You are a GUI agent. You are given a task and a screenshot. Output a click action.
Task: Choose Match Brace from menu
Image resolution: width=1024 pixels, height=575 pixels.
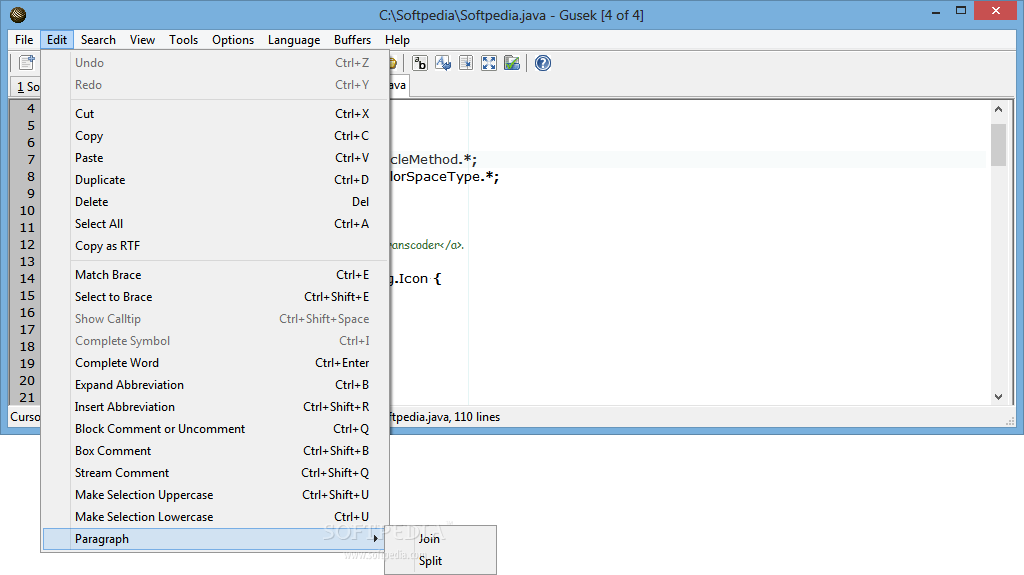point(216,275)
